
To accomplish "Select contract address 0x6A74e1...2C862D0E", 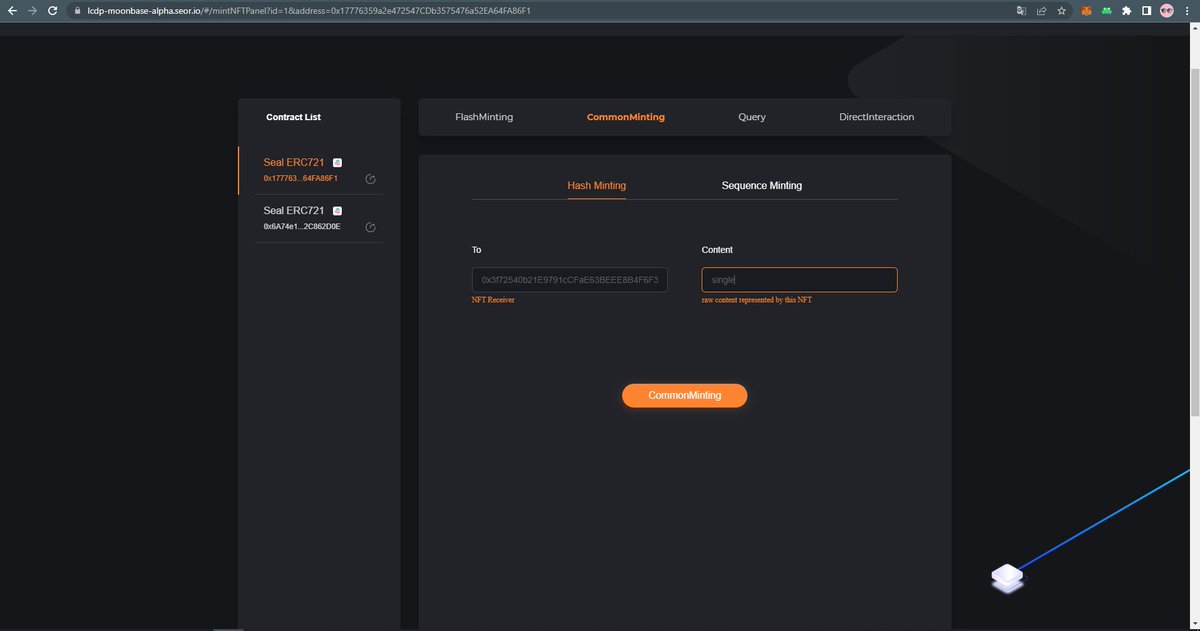I will [301, 227].
